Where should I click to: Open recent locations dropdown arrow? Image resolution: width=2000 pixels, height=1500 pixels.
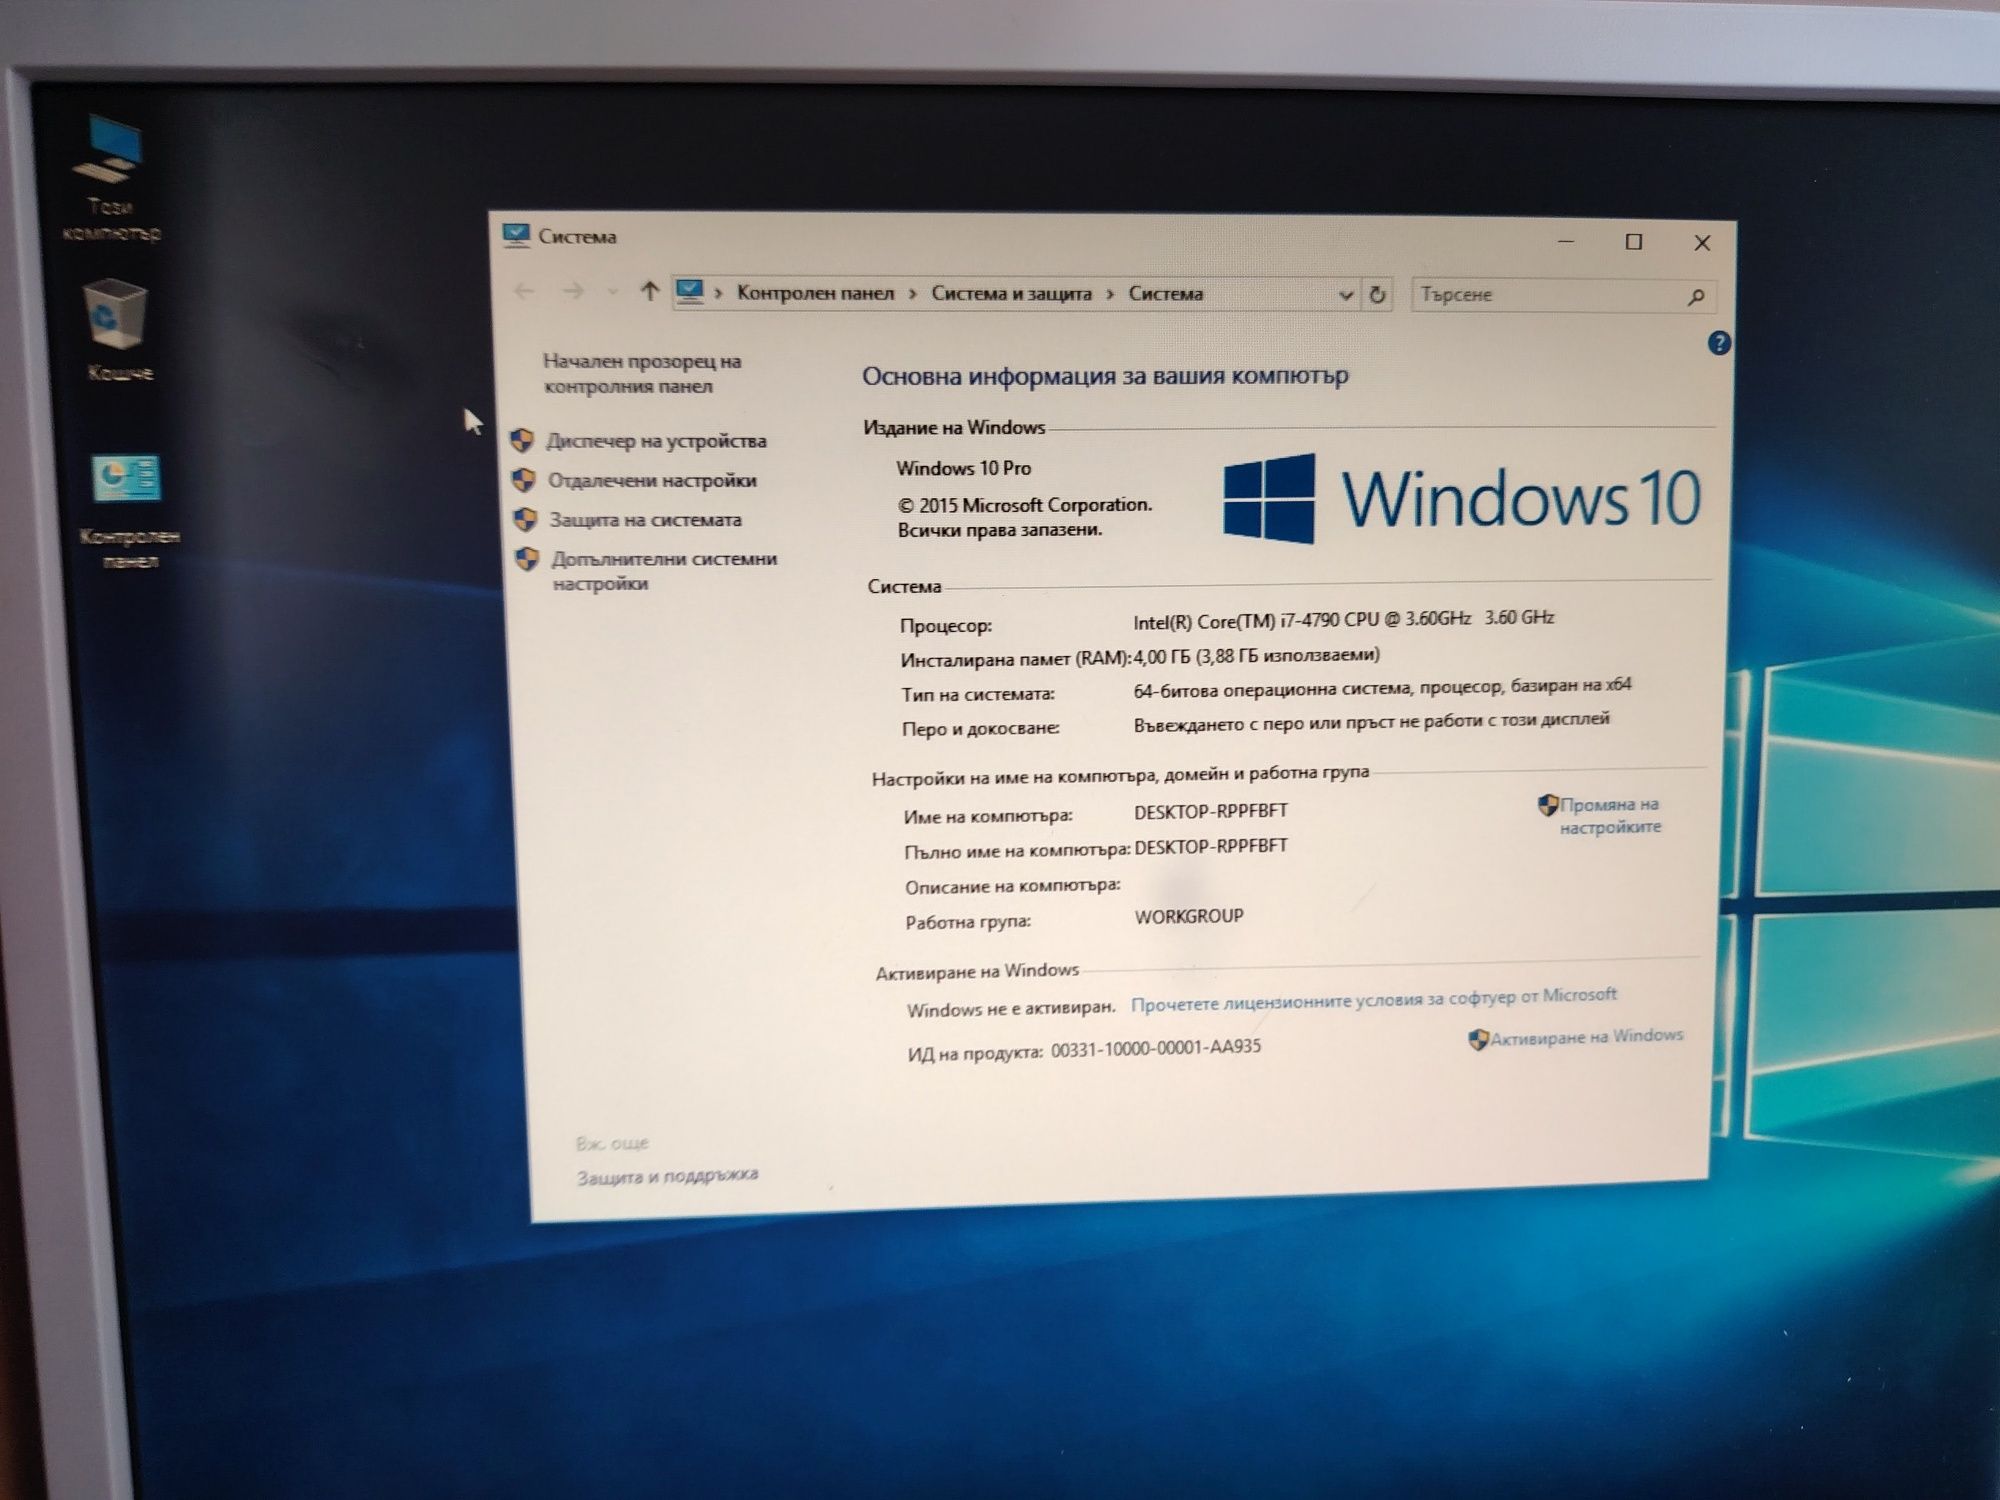[x=612, y=292]
